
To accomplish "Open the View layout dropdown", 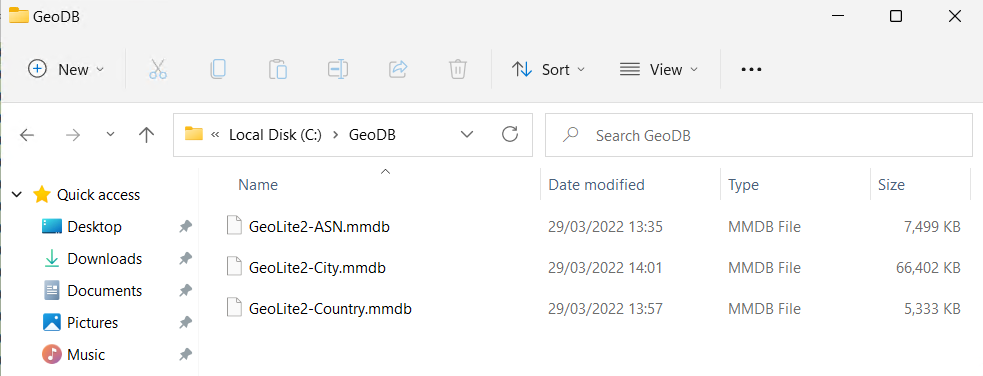I will (659, 70).
